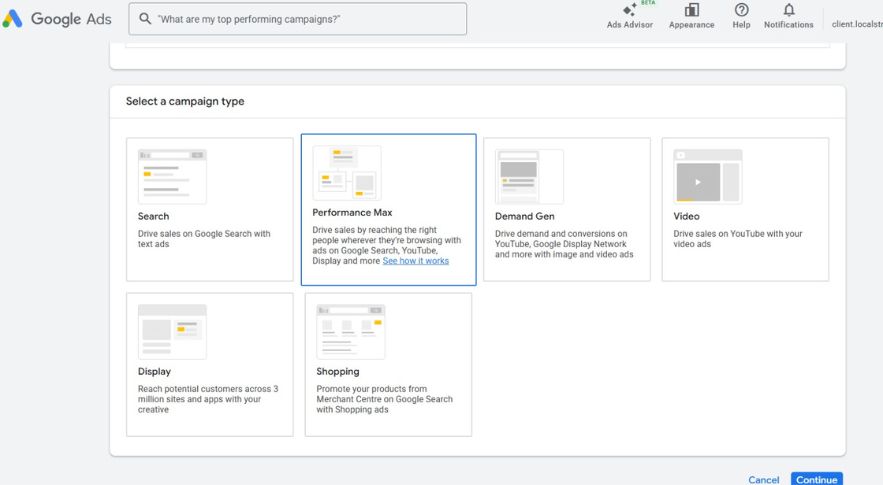
Task: Click the Display 'Reach potential customers' description
Action: click(x=208, y=399)
